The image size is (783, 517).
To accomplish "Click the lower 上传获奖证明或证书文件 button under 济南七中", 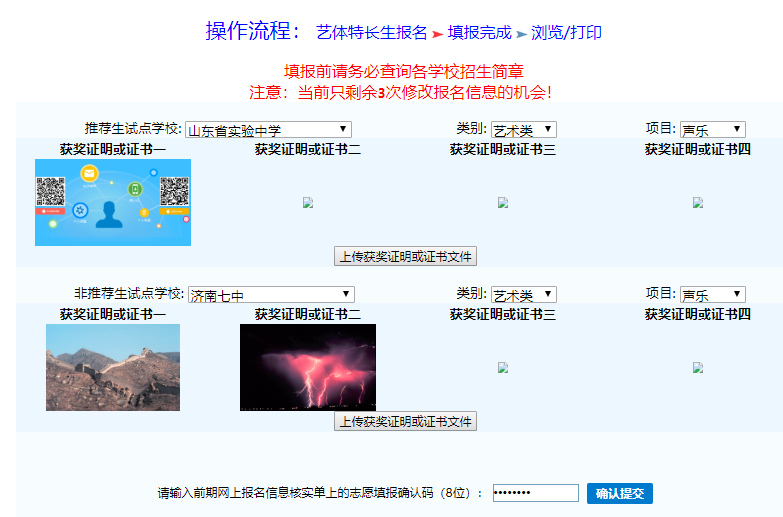I will click(405, 421).
